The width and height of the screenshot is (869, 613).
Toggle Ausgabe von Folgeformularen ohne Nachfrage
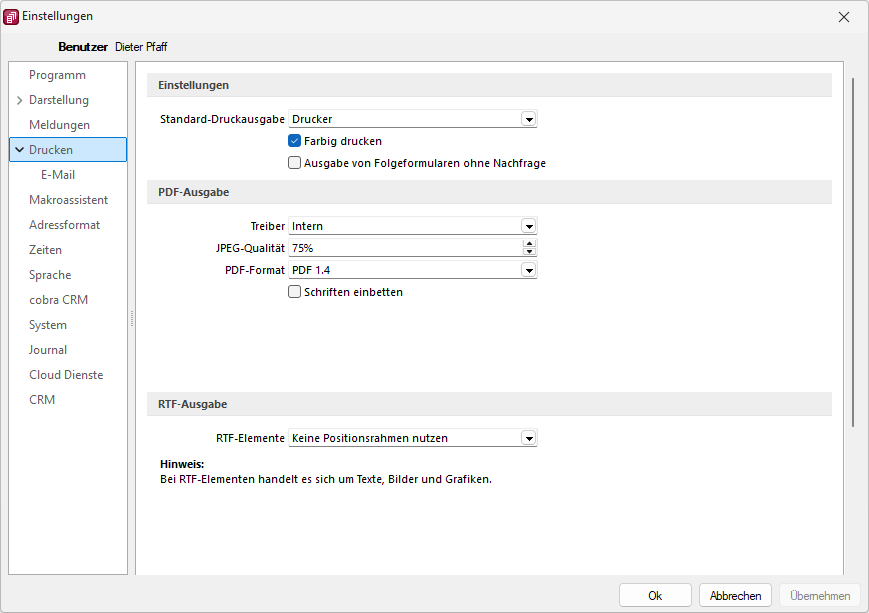point(294,163)
